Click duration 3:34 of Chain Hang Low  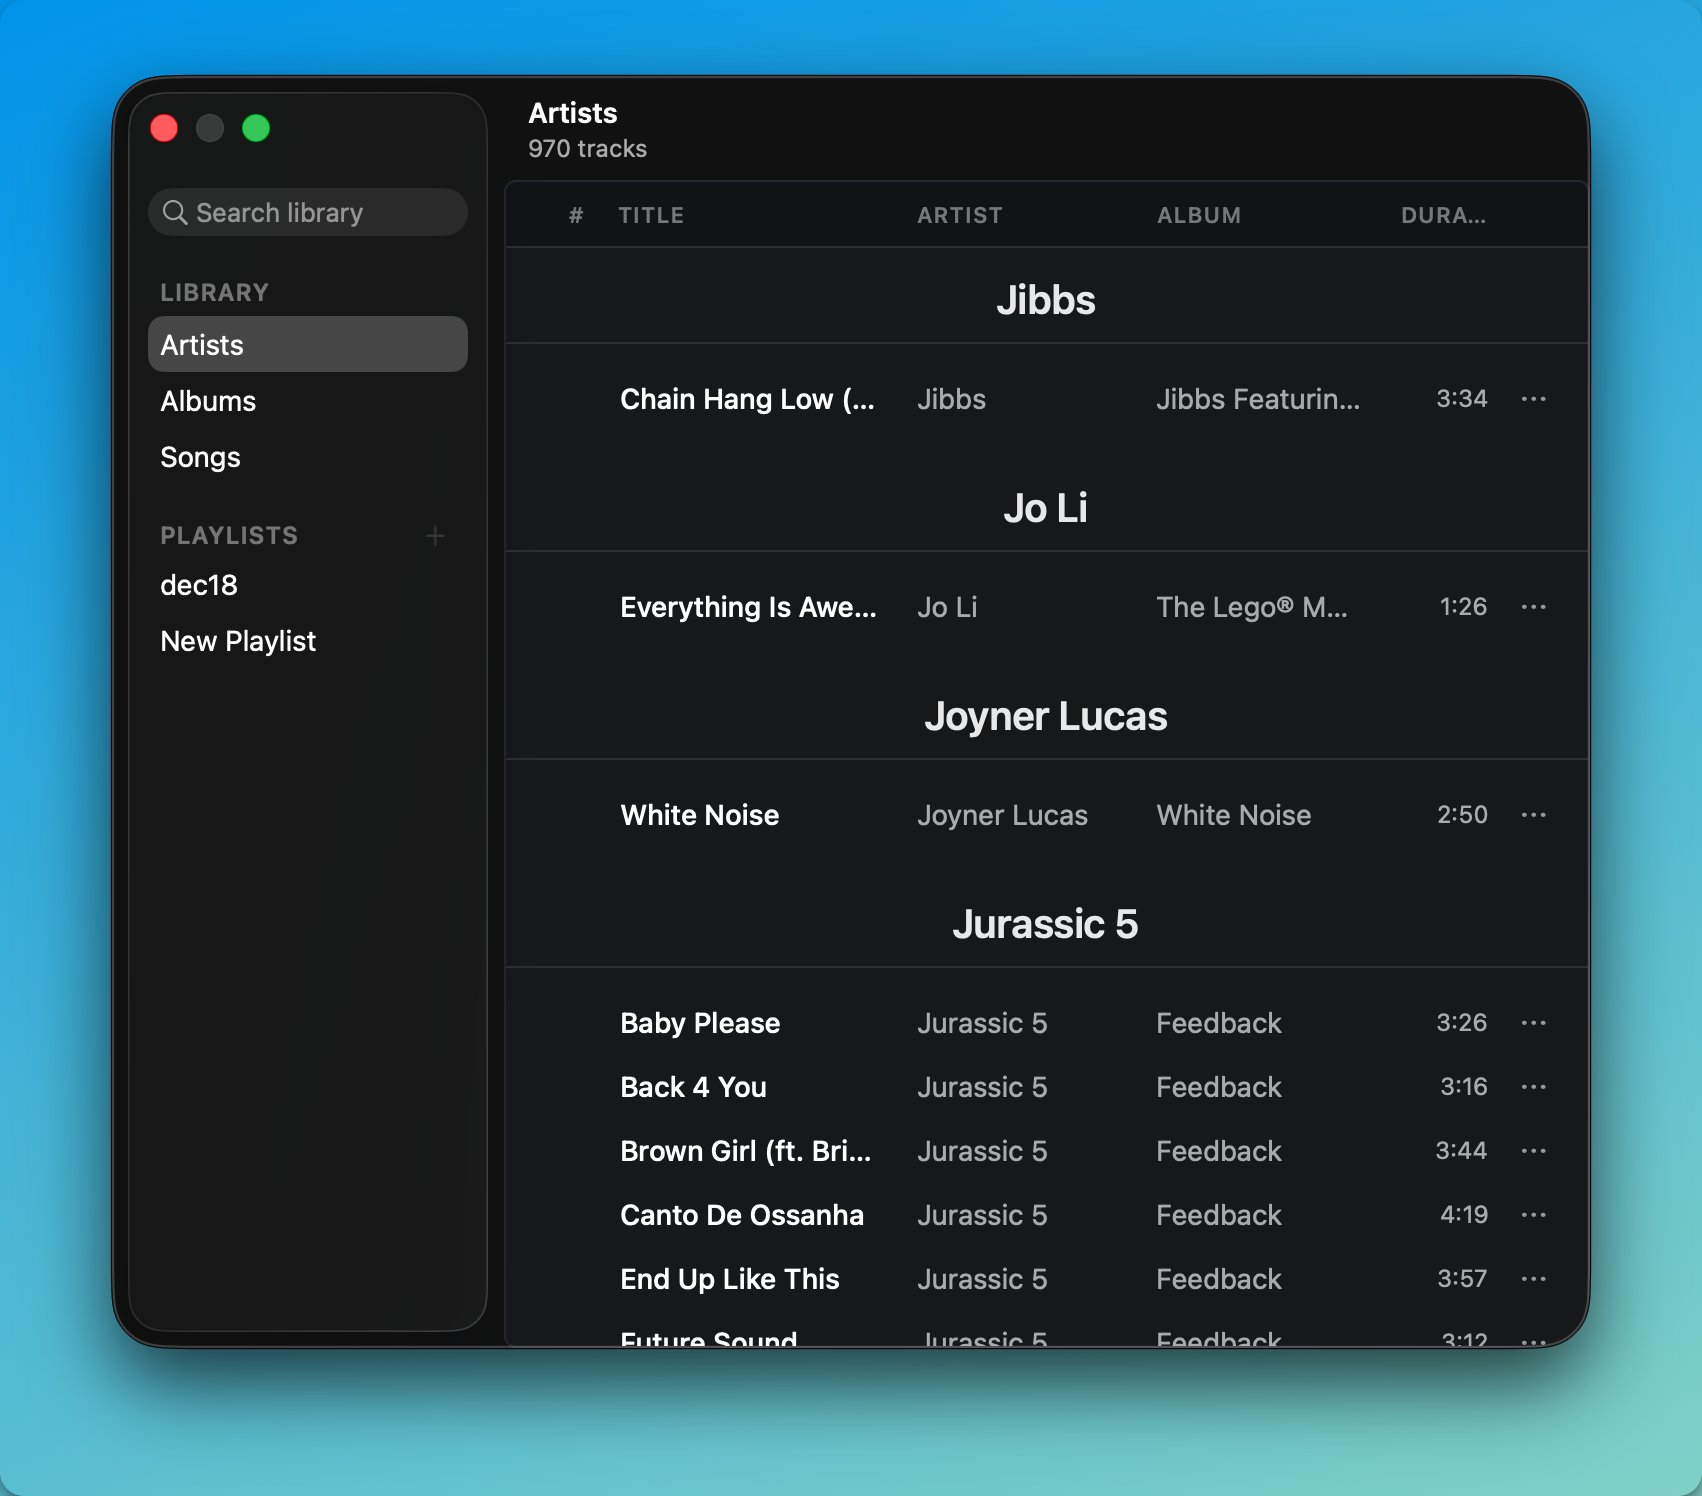pyautogui.click(x=1462, y=399)
